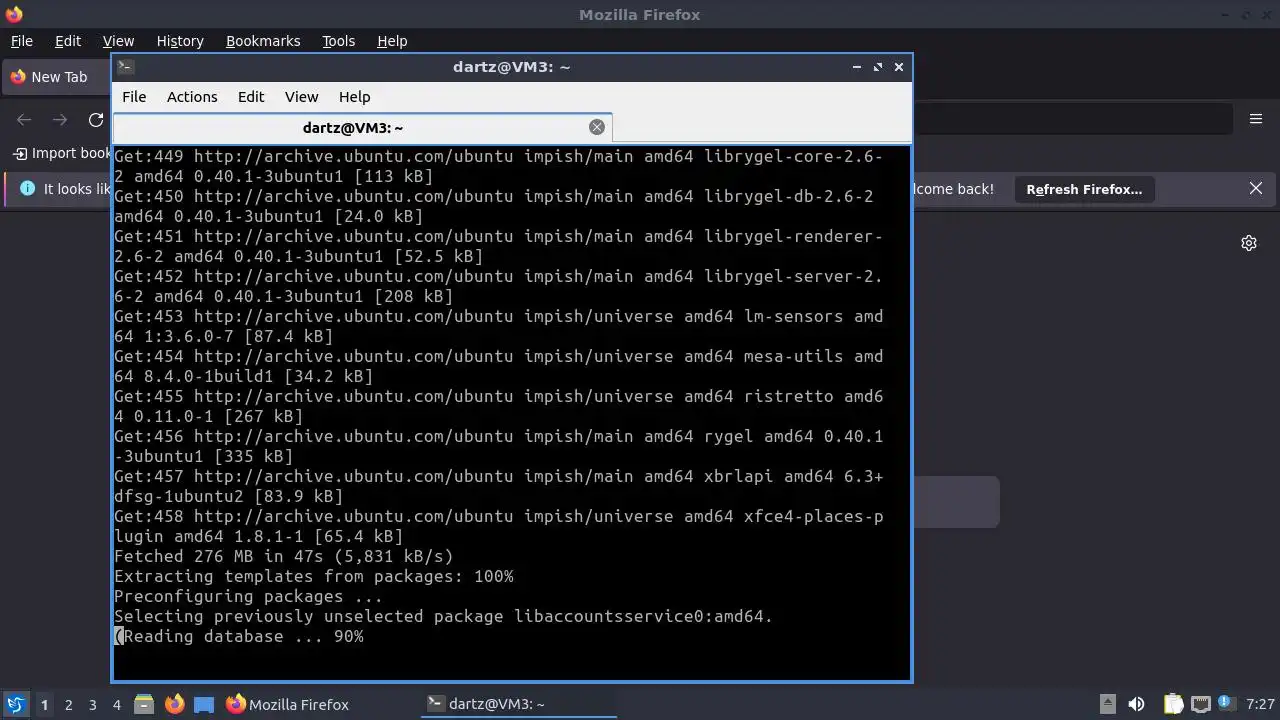Open the Firefox File menu
This screenshot has height=720, width=1280.
tap(21, 41)
